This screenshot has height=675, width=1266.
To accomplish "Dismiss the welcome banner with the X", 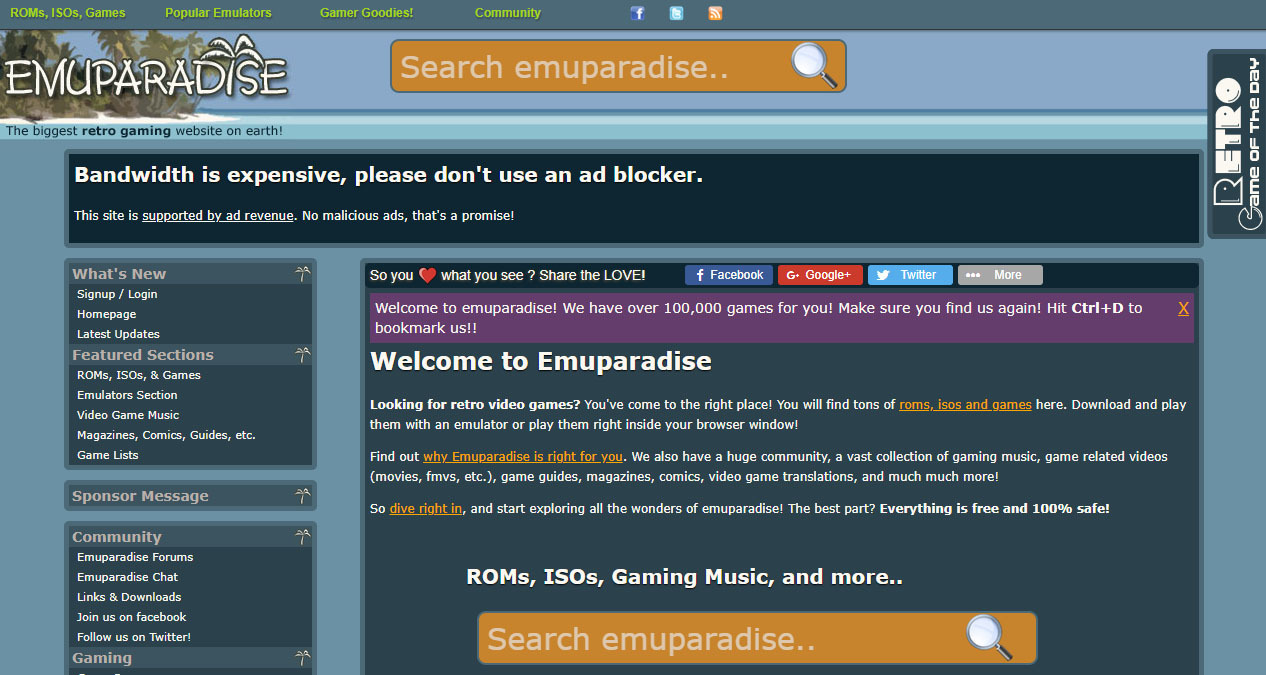I will (1183, 307).
